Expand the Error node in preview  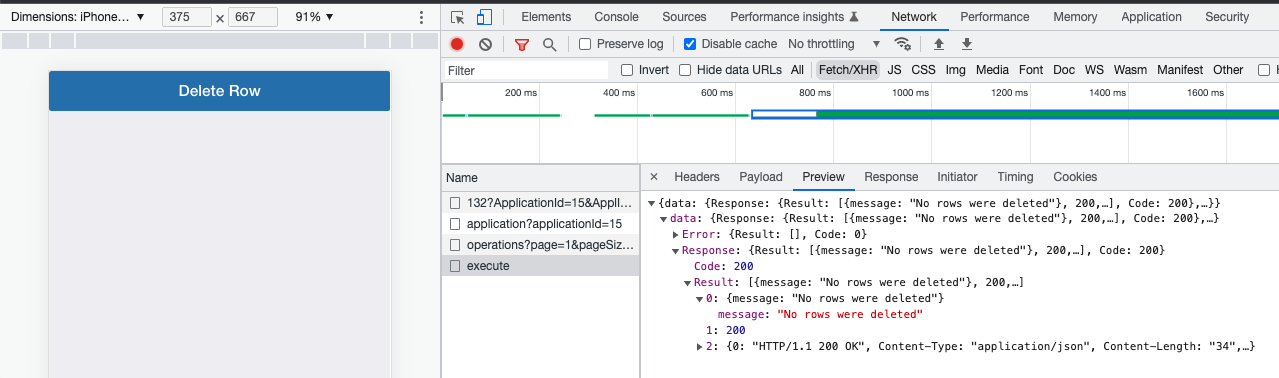(675, 234)
